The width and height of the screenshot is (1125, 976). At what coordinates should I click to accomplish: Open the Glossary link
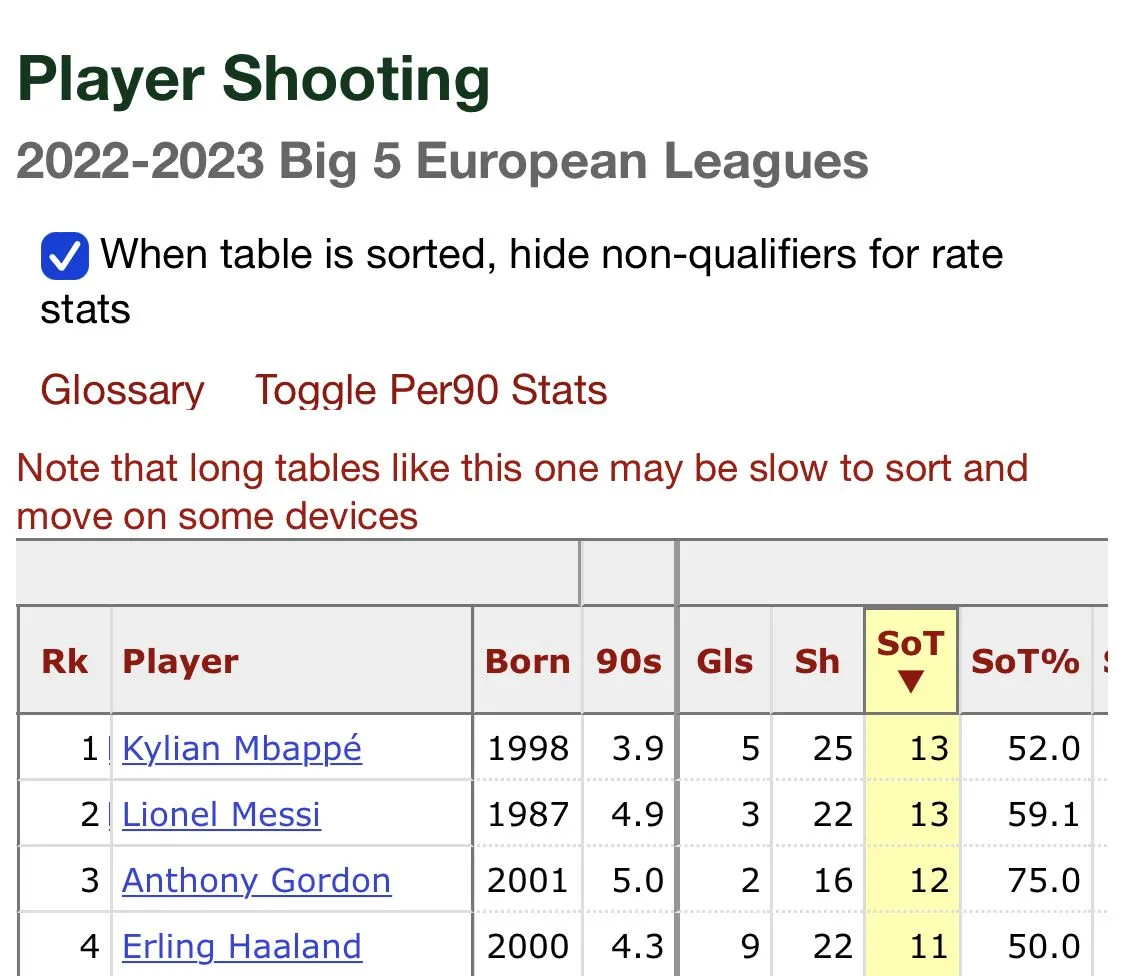(122, 390)
